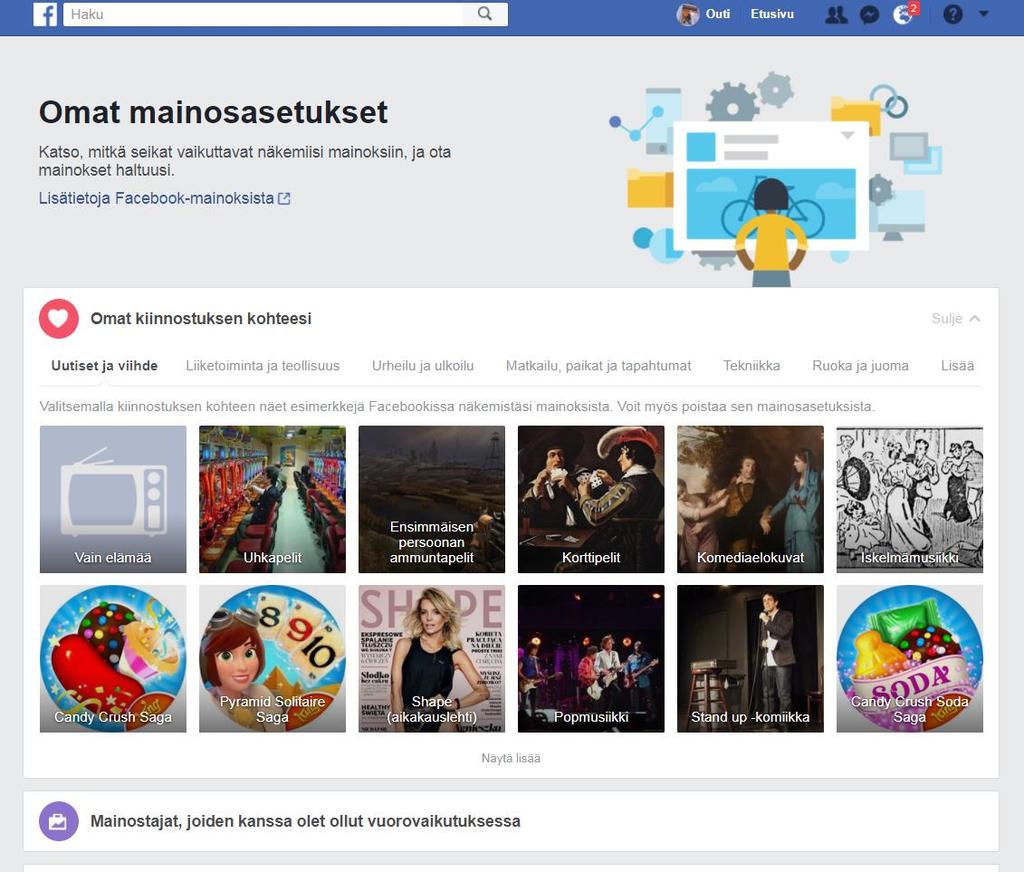Switch to Liiketoiminta ja teollisuus tab
The width and height of the screenshot is (1024, 872).
tap(263, 366)
